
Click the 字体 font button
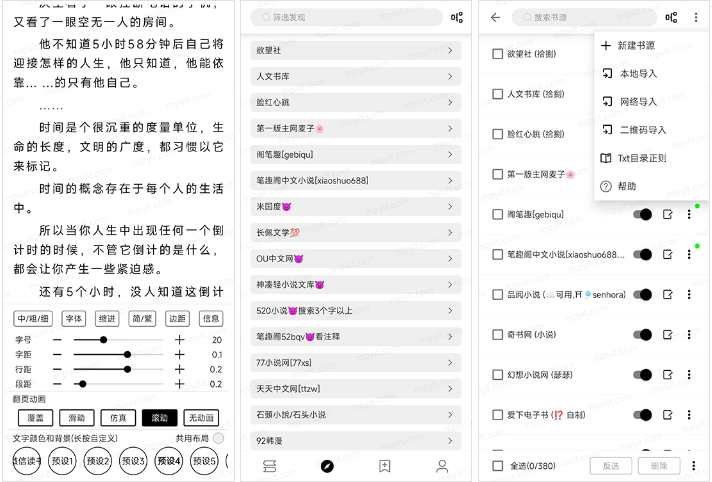[x=74, y=319]
